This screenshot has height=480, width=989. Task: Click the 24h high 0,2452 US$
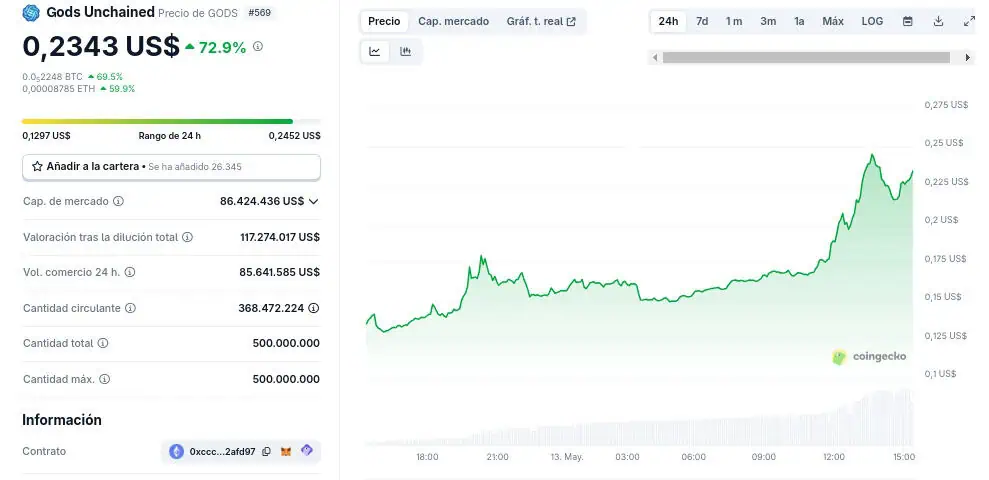[295, 136]
